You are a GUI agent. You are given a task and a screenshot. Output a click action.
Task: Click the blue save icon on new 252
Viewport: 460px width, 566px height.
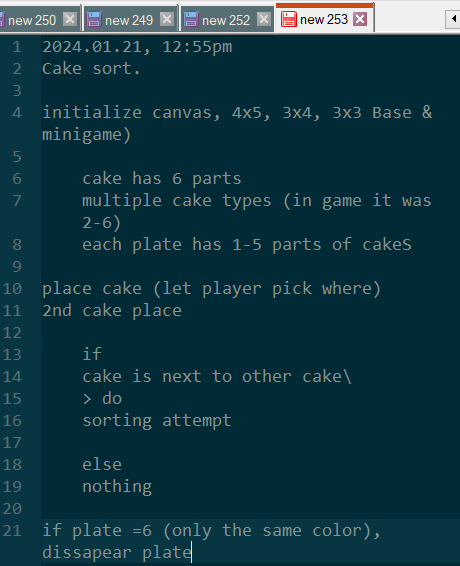point(191,19)
